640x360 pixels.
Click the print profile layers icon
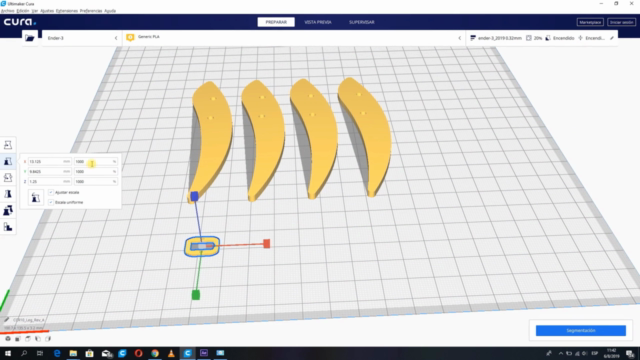pyautogui.click(x=473, y=38)
